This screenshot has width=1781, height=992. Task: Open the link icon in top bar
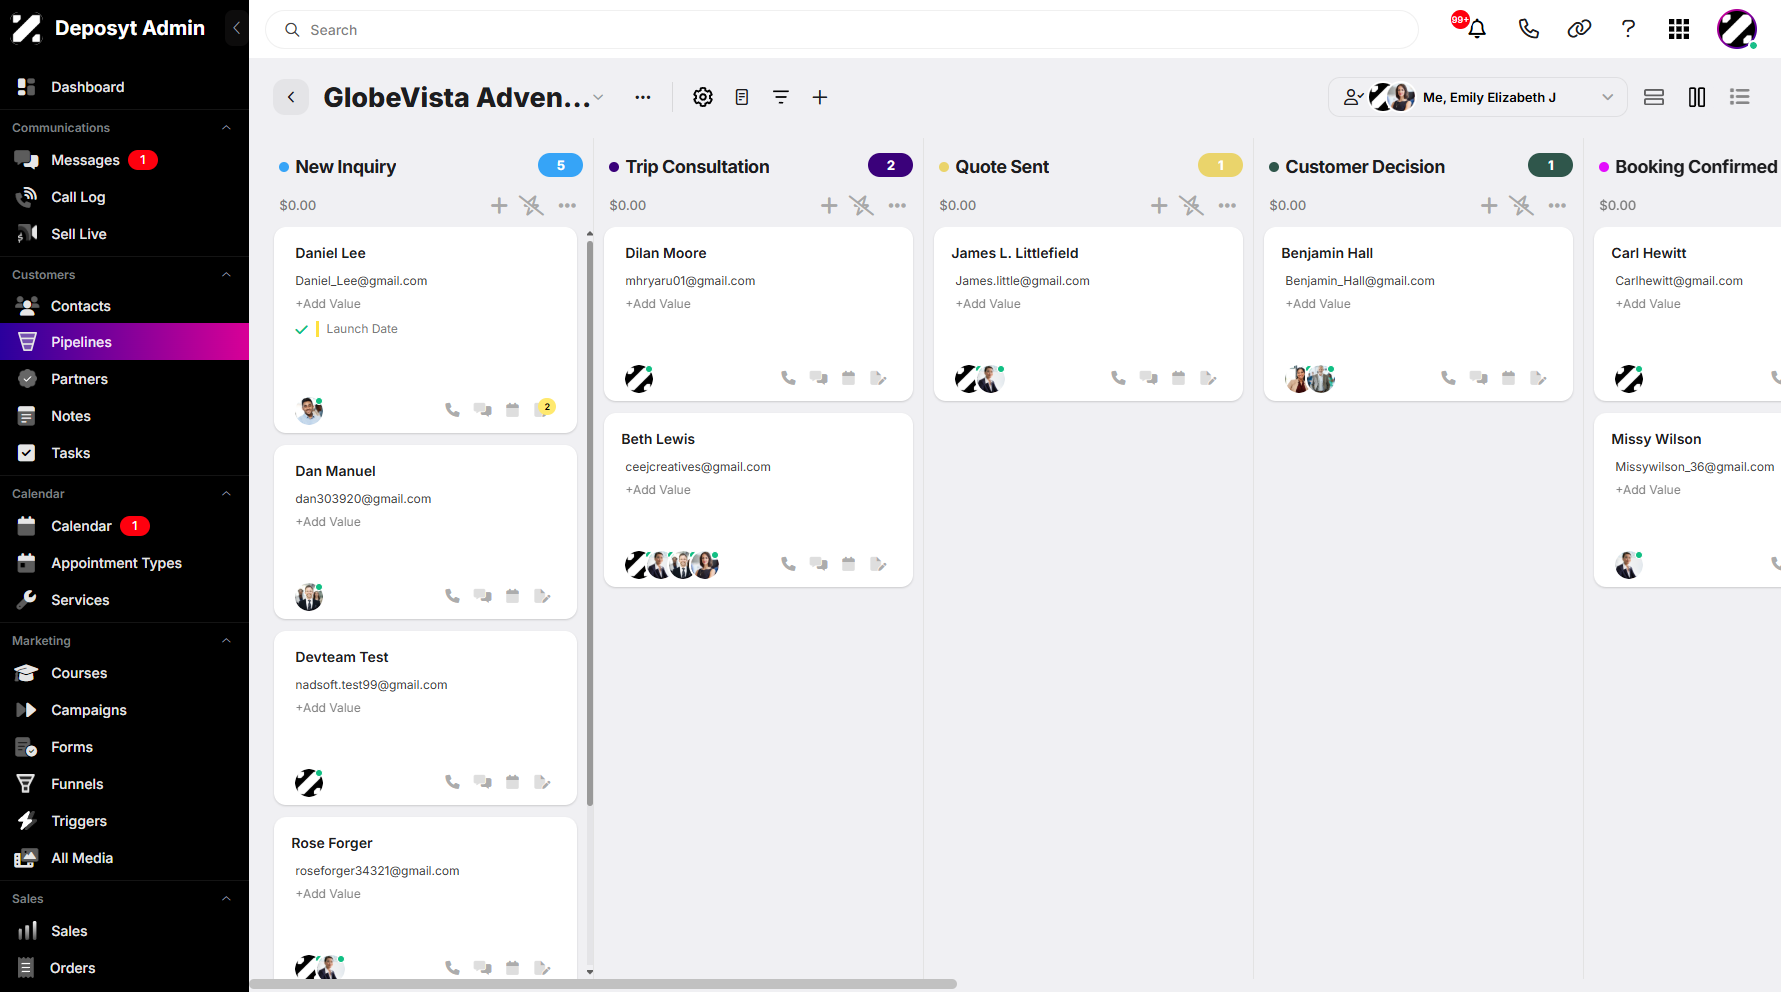[1579, 29]
